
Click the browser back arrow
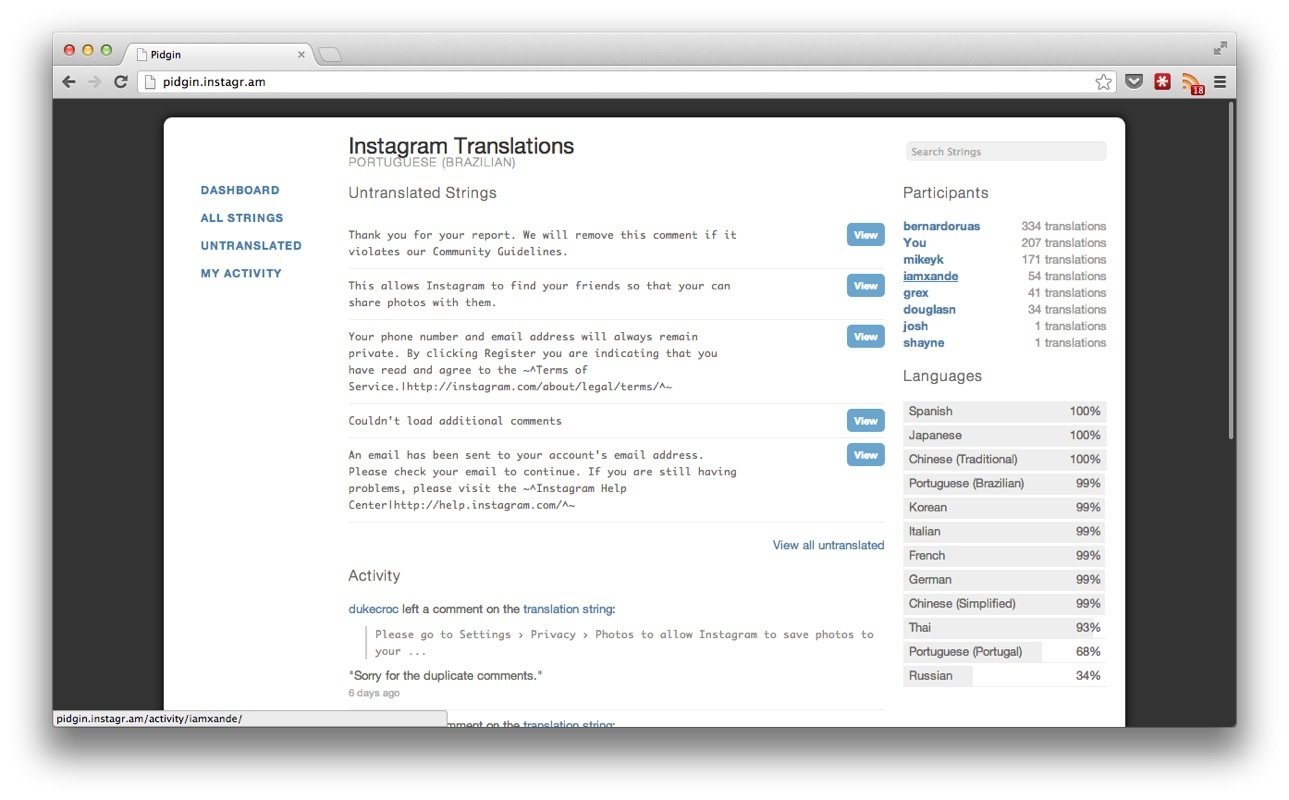(69, 82)
